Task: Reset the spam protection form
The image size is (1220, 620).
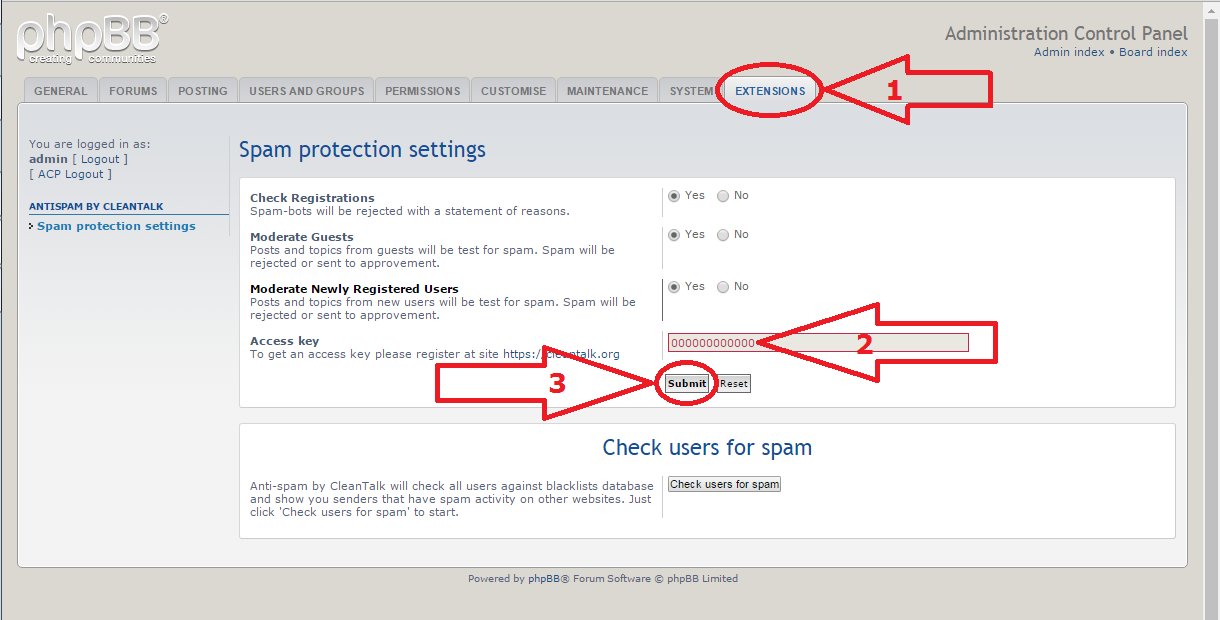Action: pos(733,383)
